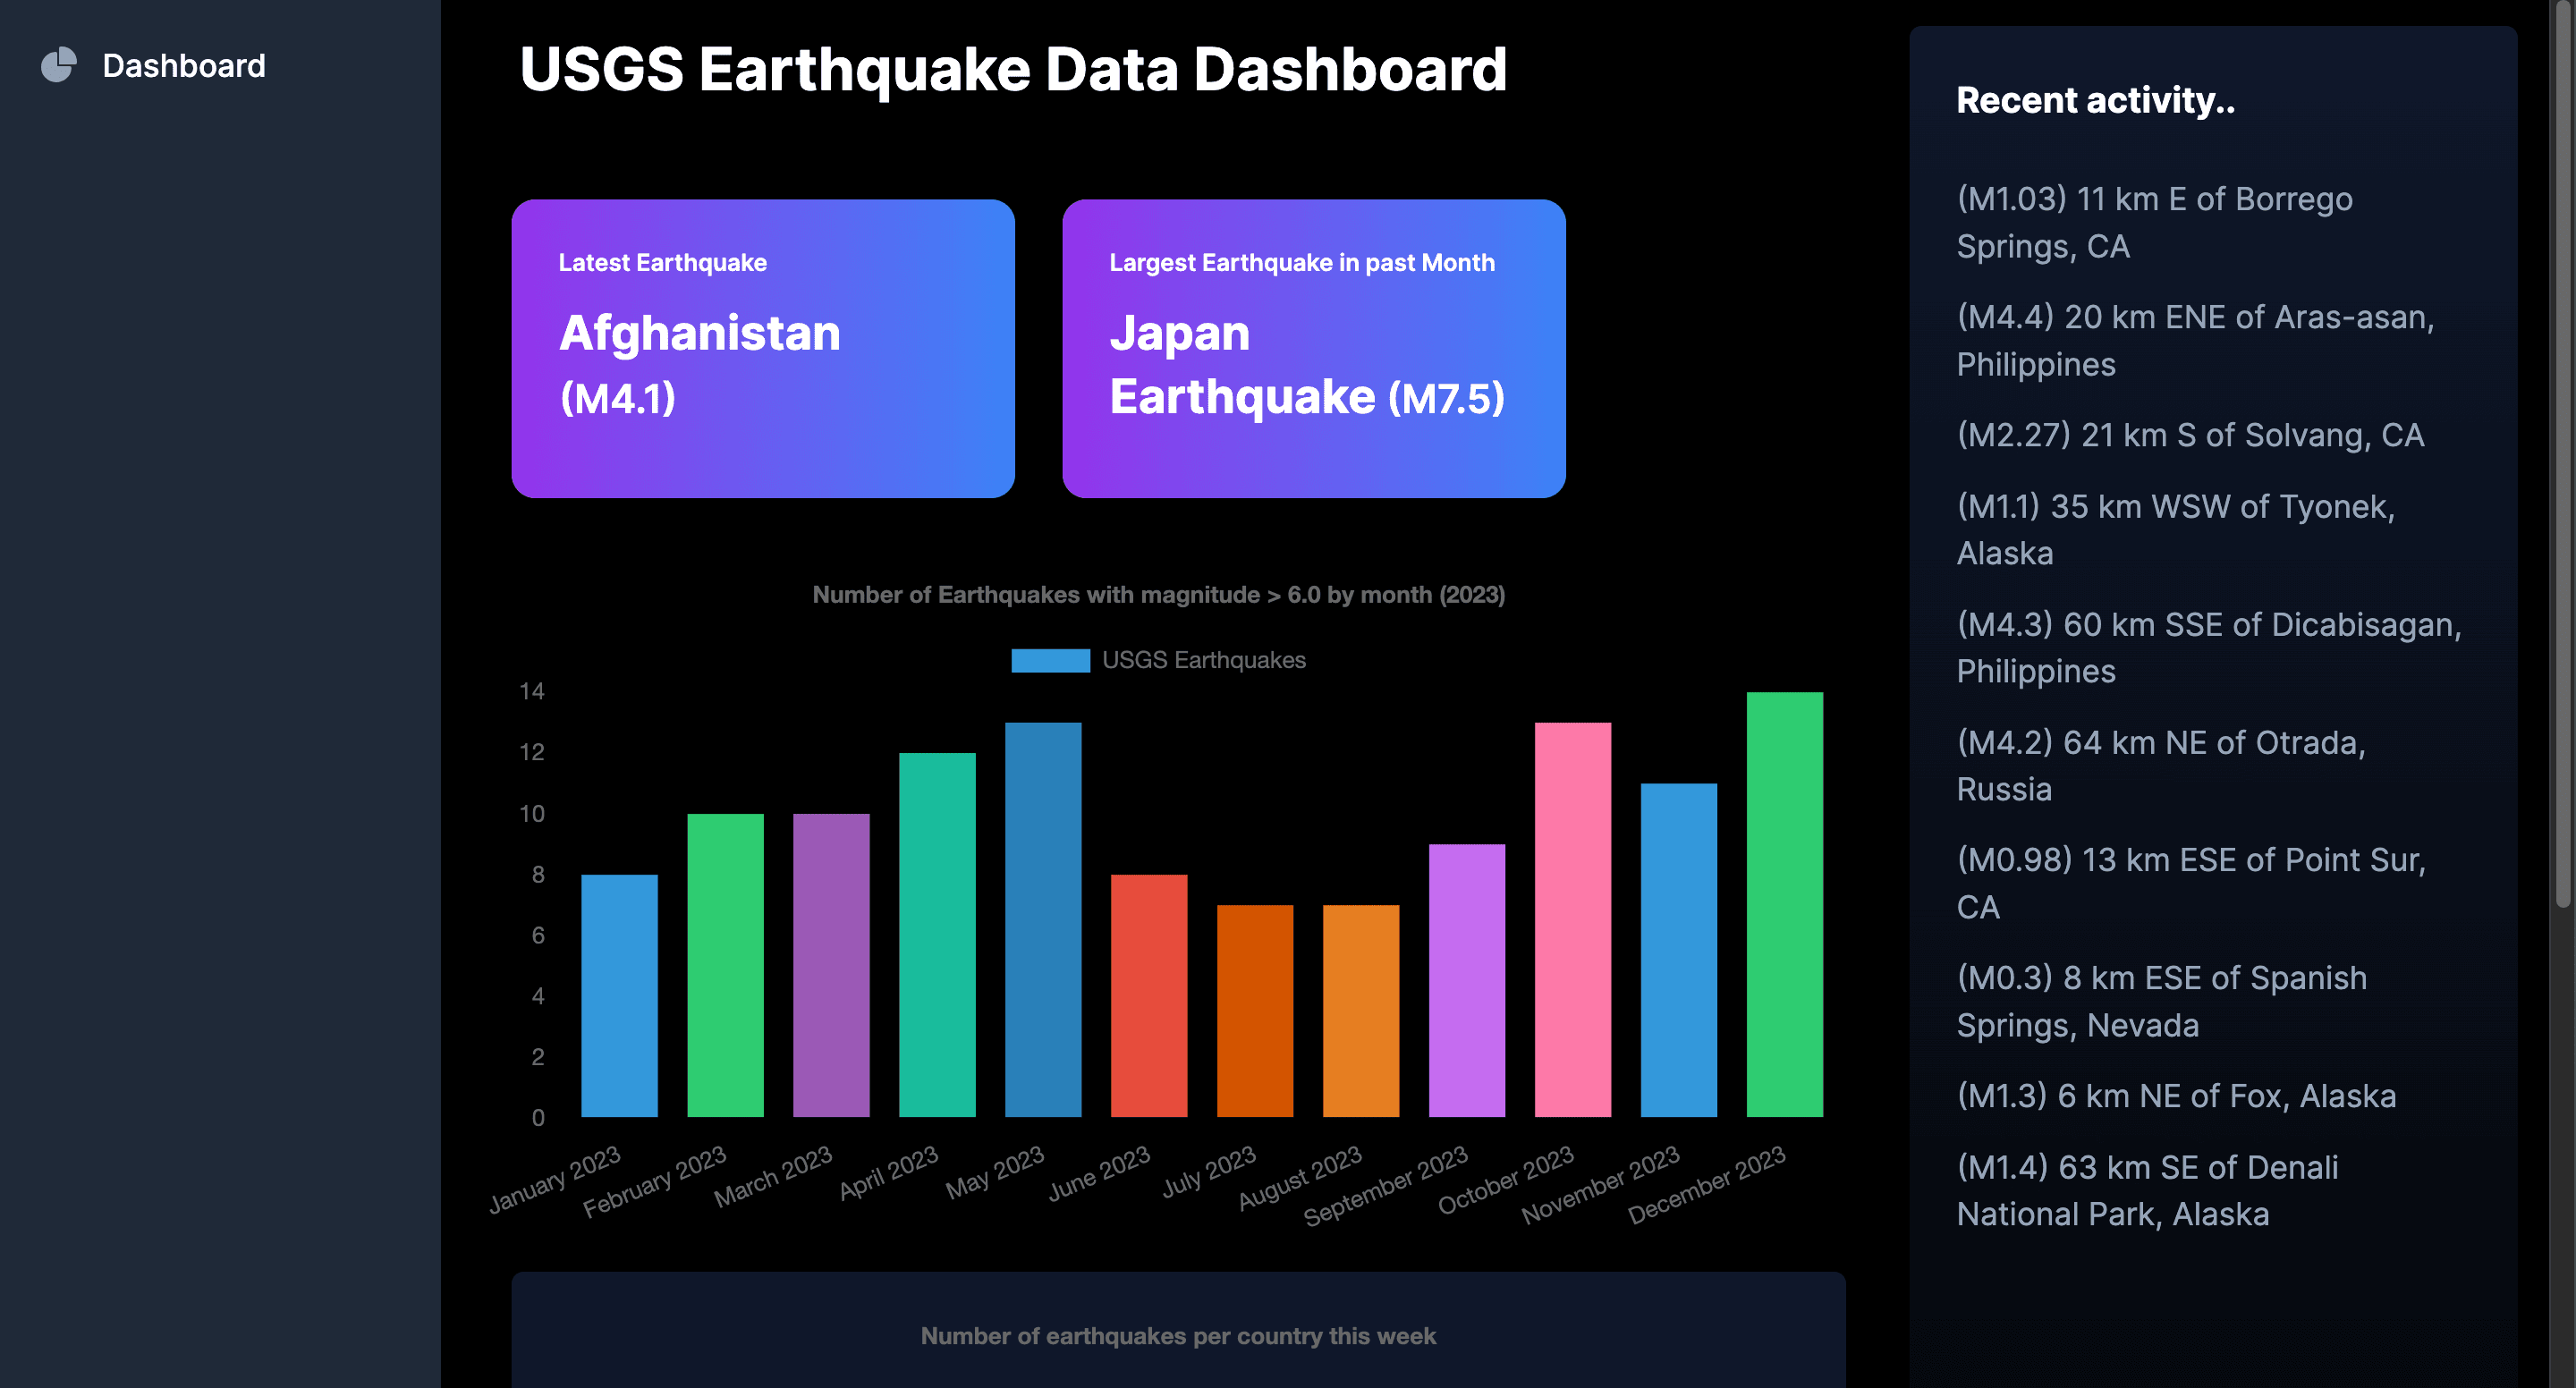
Task: Select the May 2023 bar
Action: [x=1043, y=919]
